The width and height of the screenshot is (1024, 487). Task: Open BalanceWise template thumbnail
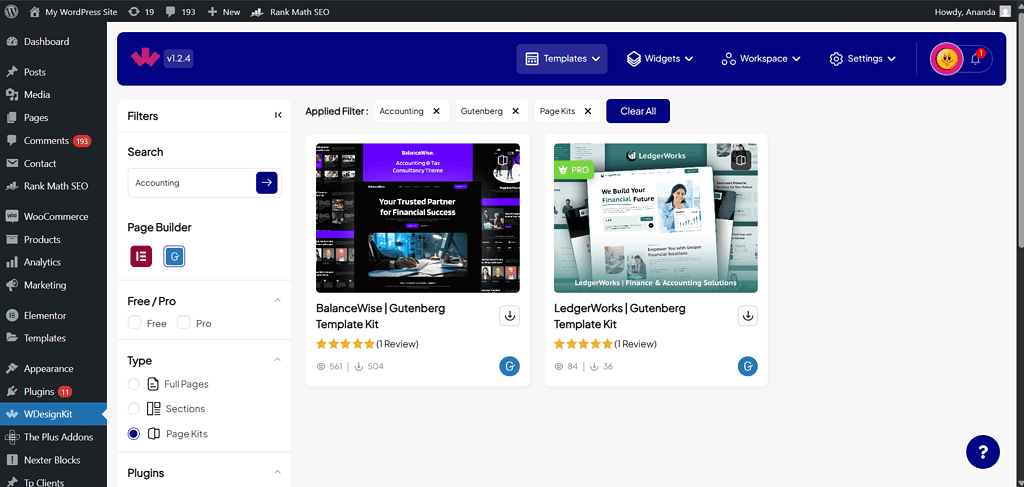[x=418, y=218]
